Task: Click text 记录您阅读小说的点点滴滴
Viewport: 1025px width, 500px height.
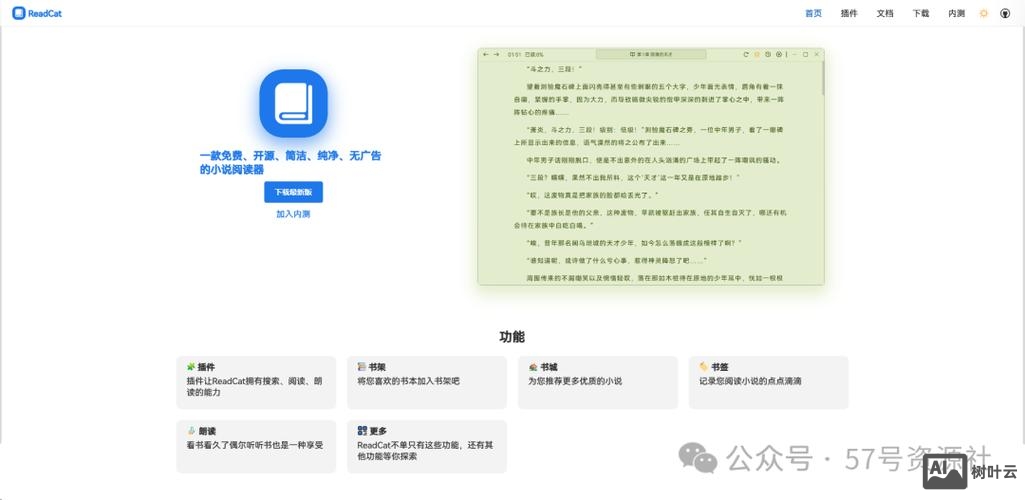Action: tap(750, 381)
